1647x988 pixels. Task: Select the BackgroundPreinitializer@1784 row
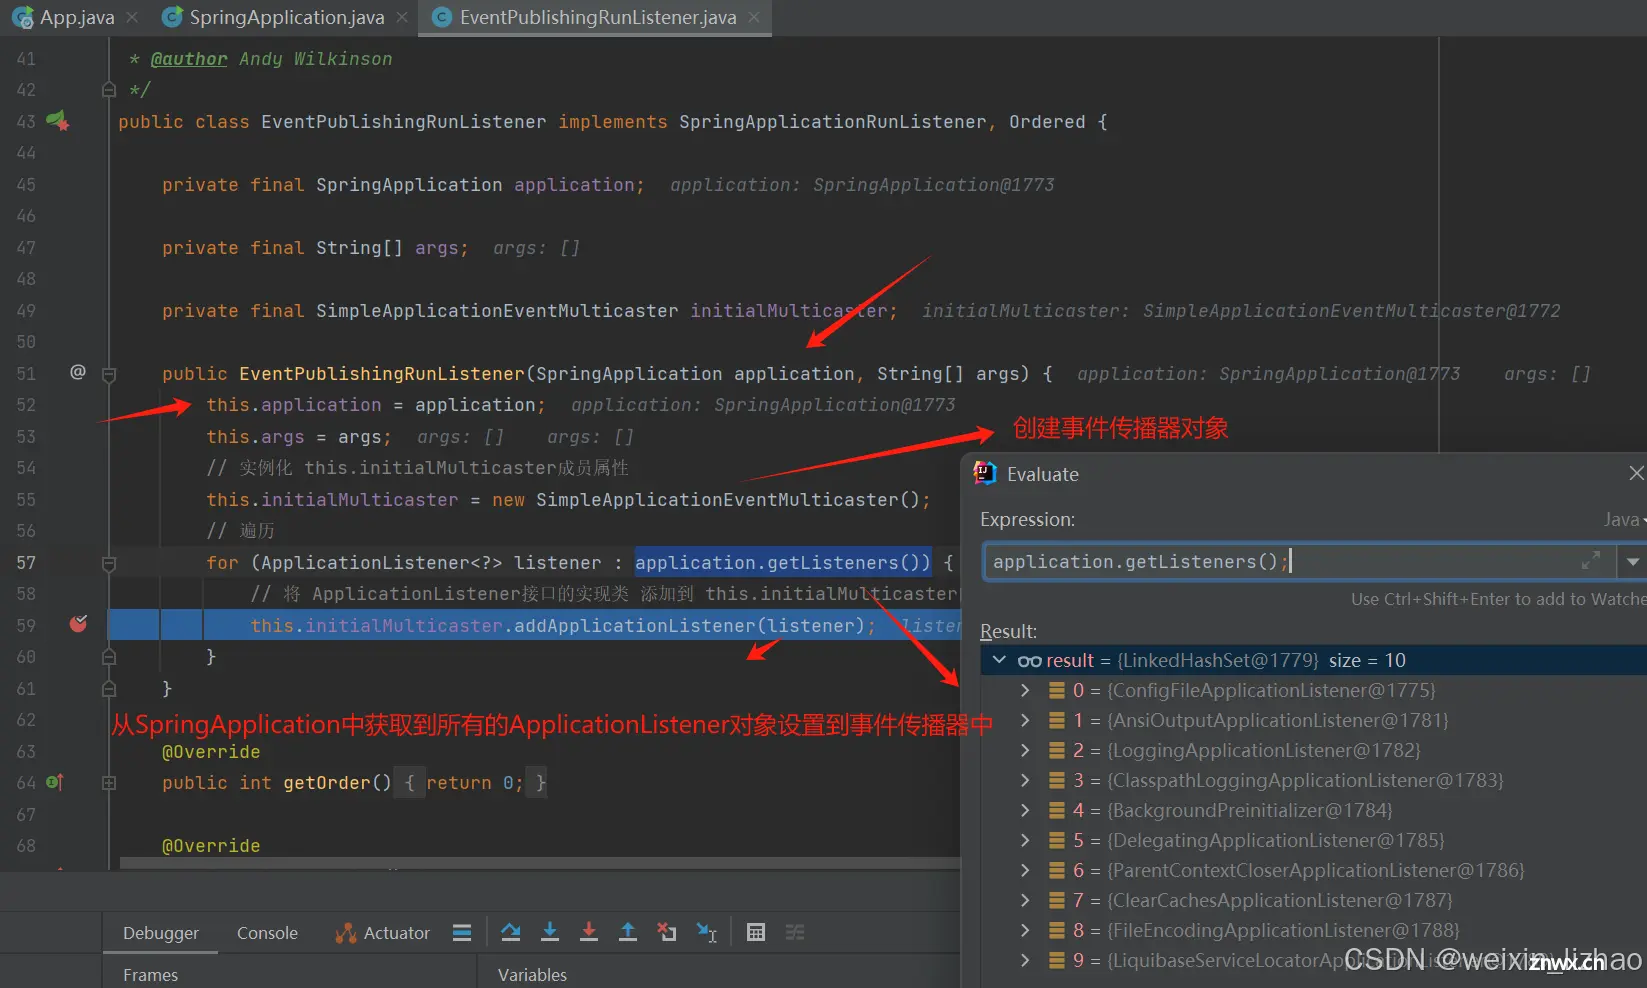(1314, 810)
